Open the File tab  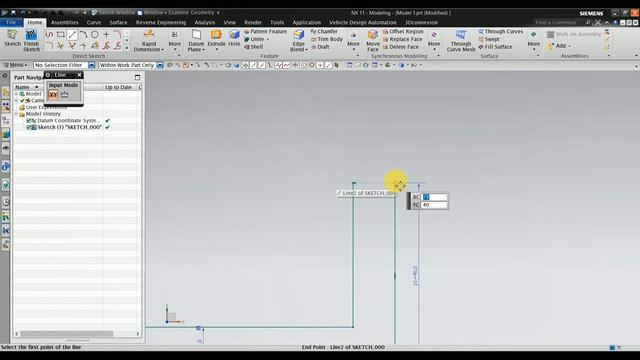pyautogui.click(x=11, y=22)
